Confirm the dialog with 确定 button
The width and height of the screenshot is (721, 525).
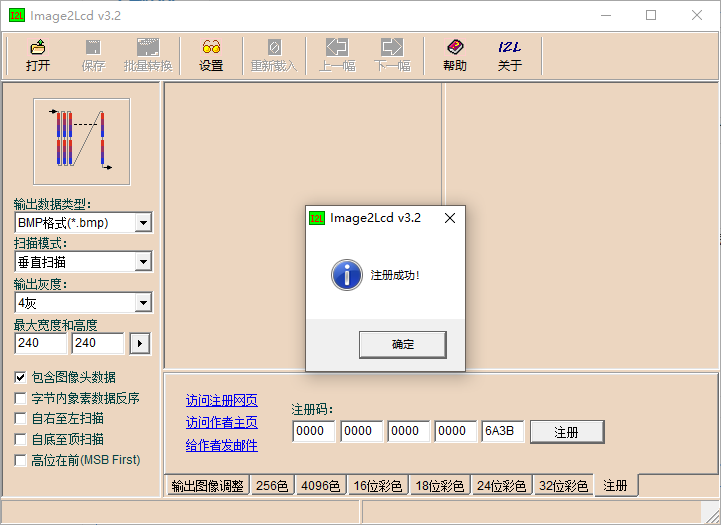point(403,344)
